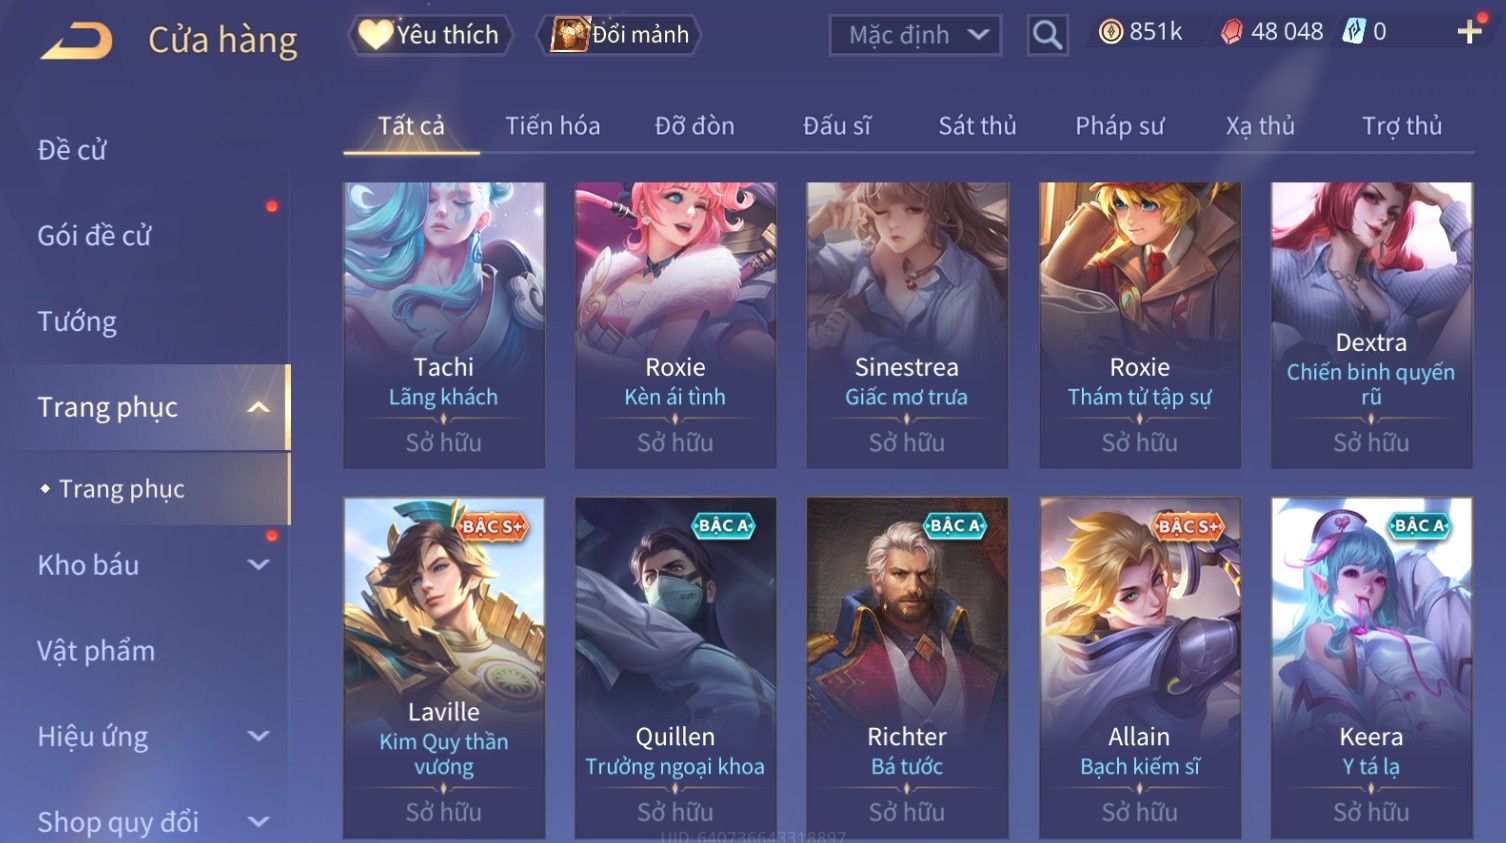The width and height of the screenshot is (1506, 843).
Task: Expand the Hiệu ứng sidebar section
Action: click(x=258, y=737)
